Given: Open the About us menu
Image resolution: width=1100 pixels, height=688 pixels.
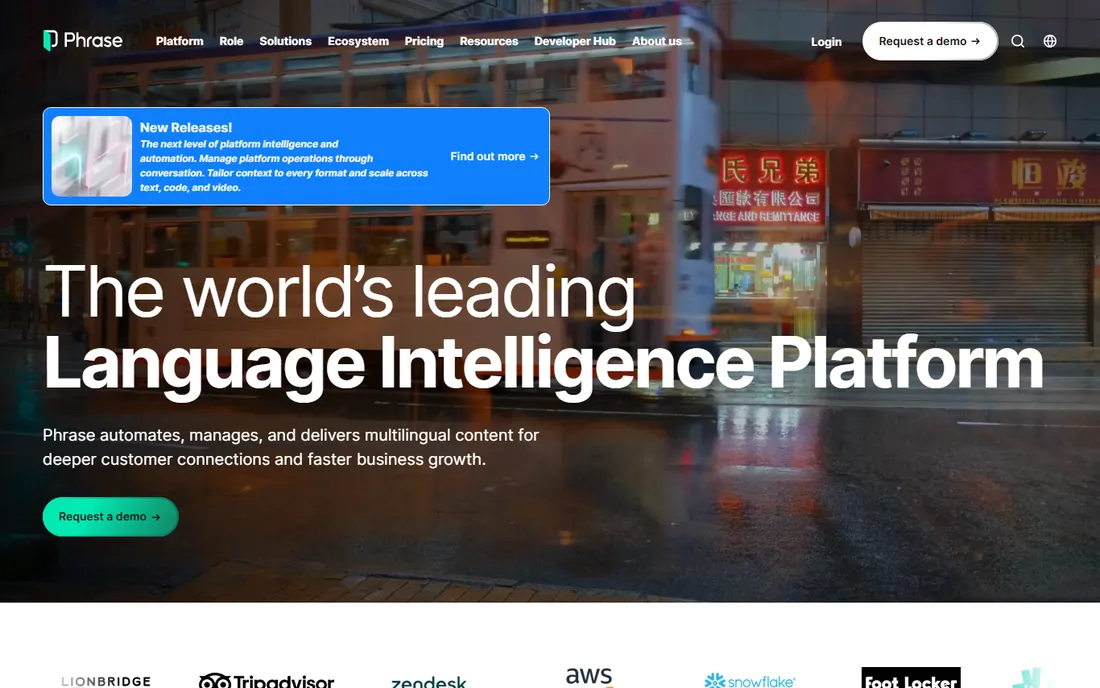Looking at the screenshot, I should click(x=657, y=41).
